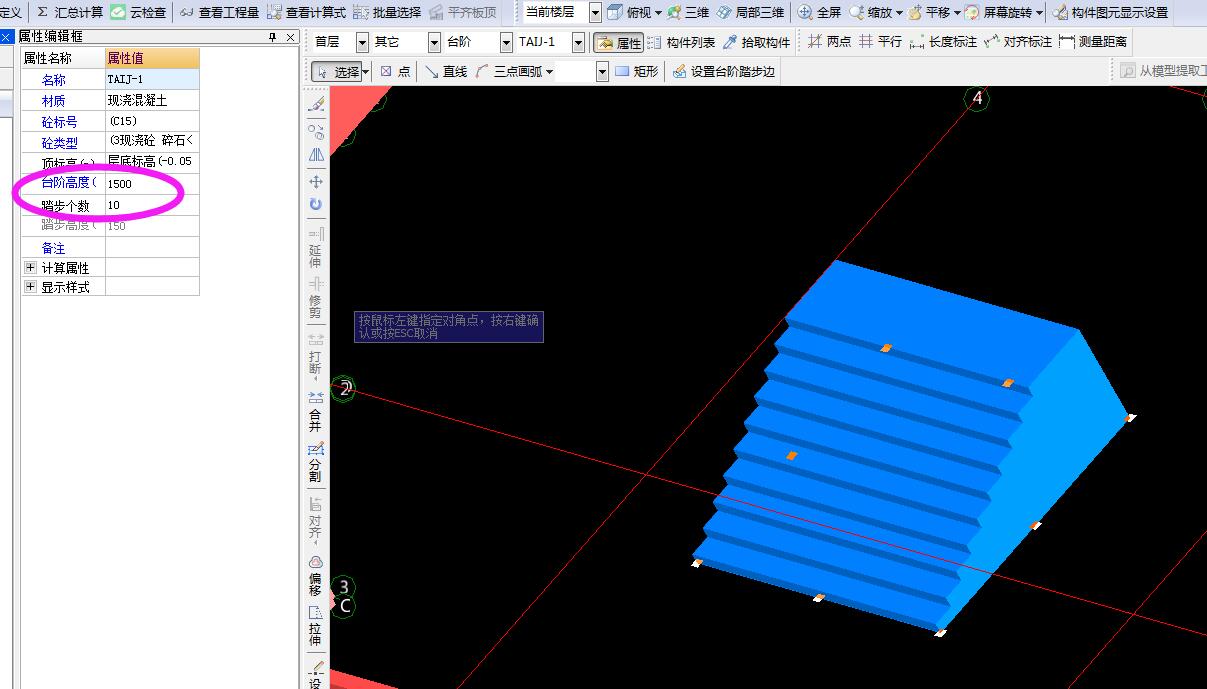The image size is (1207, 689).
Task: Open the 当前楼层 floor dropdown
Action: (x=595, y=12)
